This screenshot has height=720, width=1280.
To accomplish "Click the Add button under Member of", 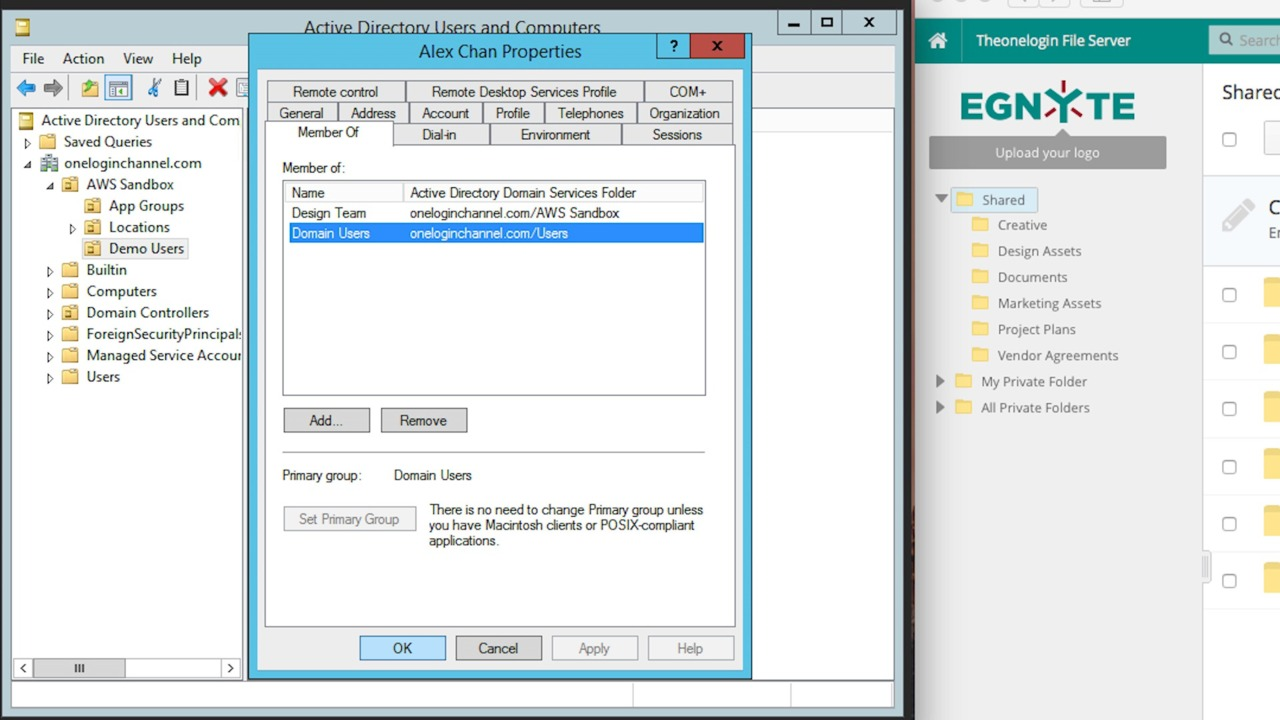I will 326,420.
